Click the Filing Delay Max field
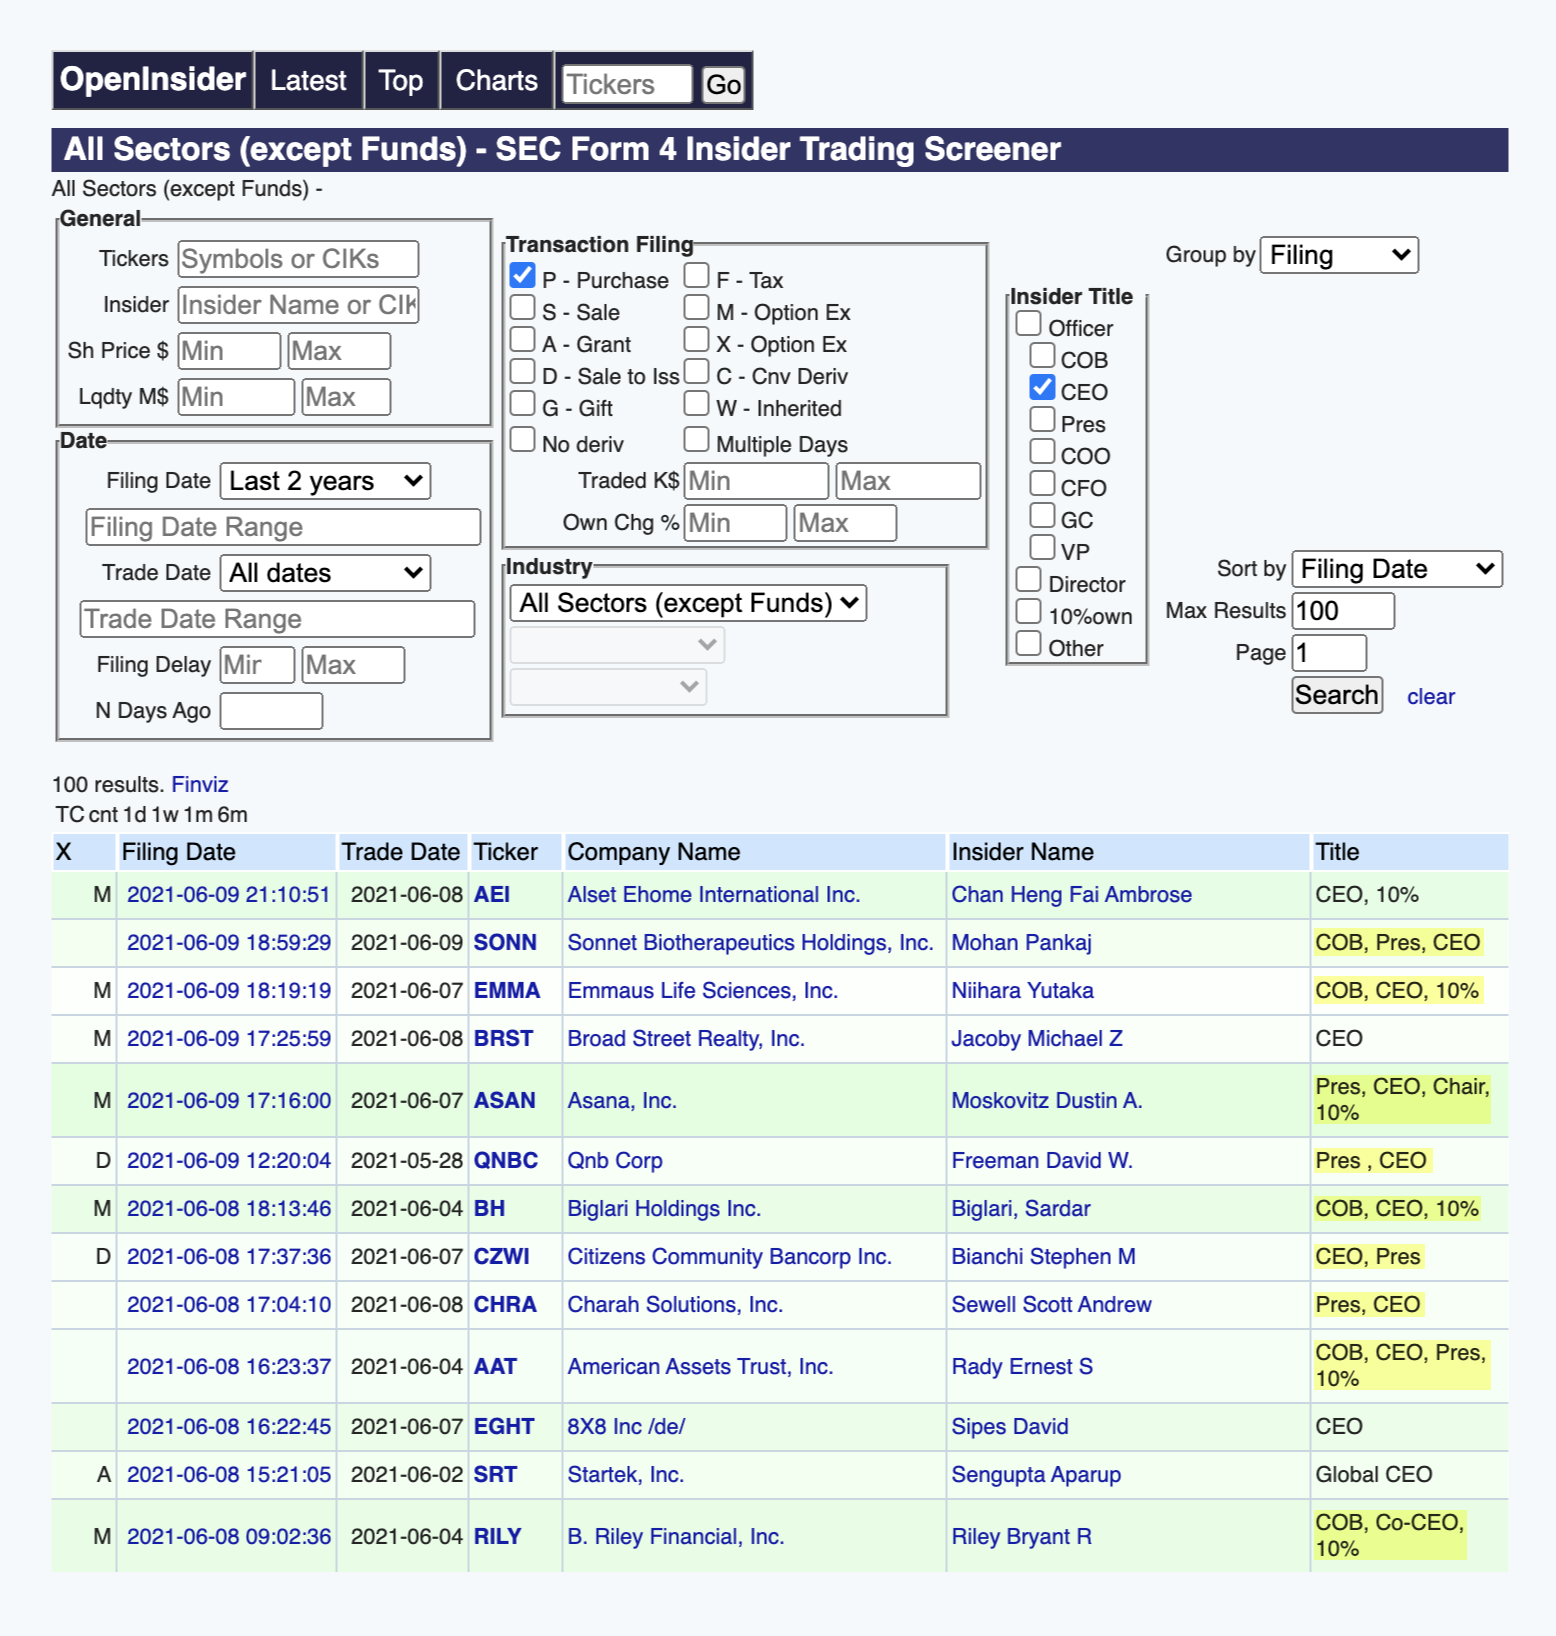This screenshot has width=1556, height=1636. (x=353, y=665)
